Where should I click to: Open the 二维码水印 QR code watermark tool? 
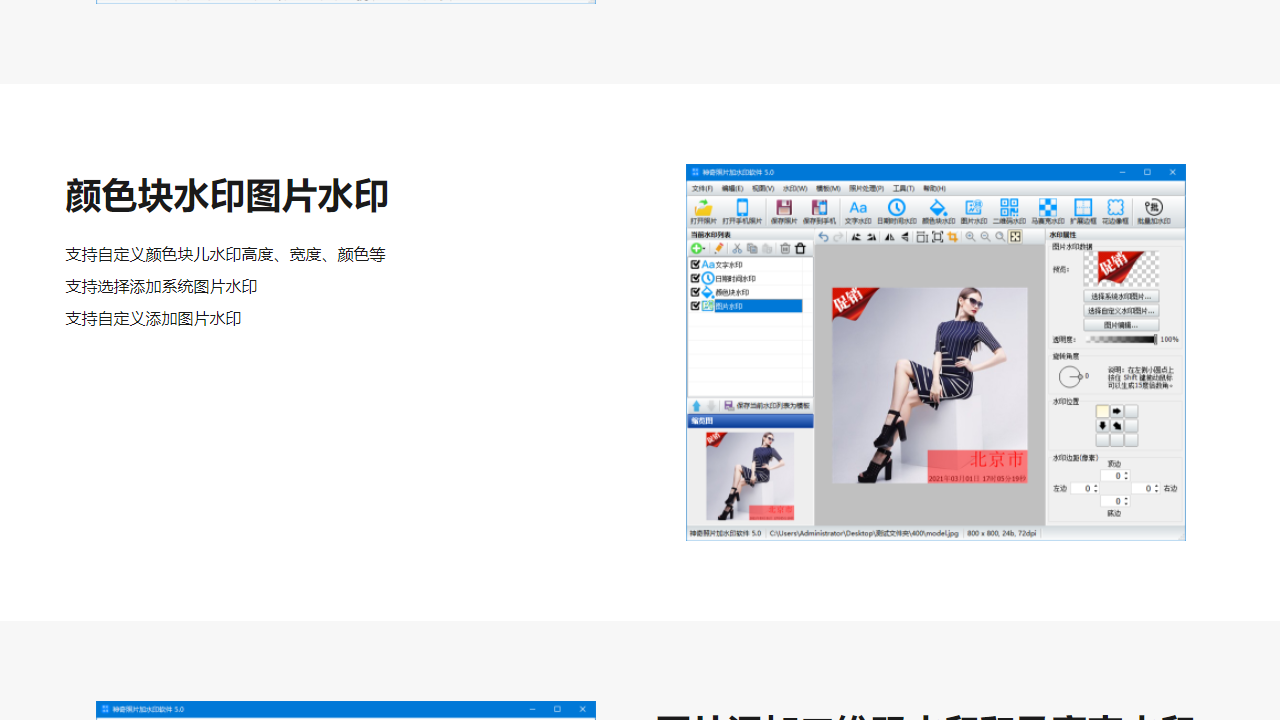click(x=1009, y=208)
